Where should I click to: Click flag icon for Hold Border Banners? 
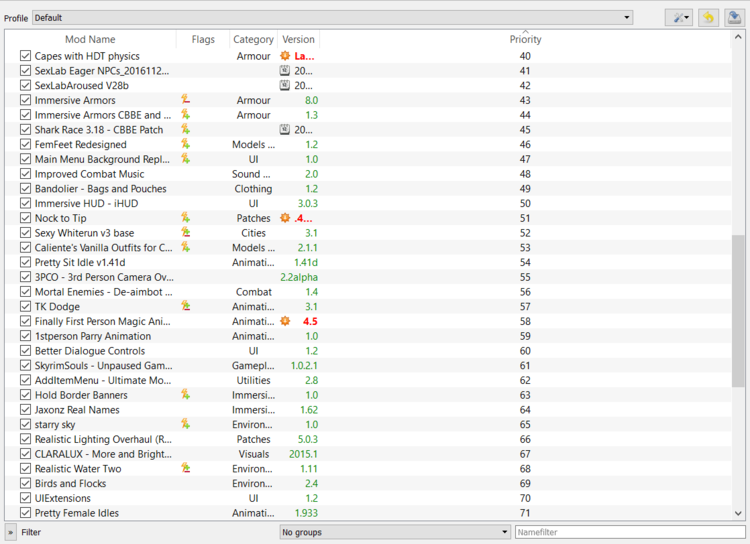(x=186, y=395)
